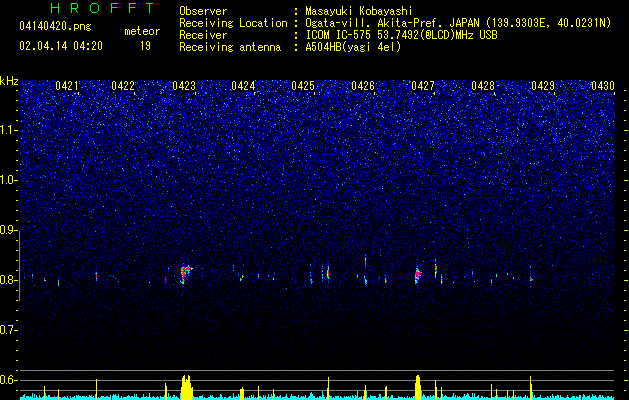Screen dimensions: 629x400
Task: Click the 0429 time marker
Action: click(x=543, y=85)
